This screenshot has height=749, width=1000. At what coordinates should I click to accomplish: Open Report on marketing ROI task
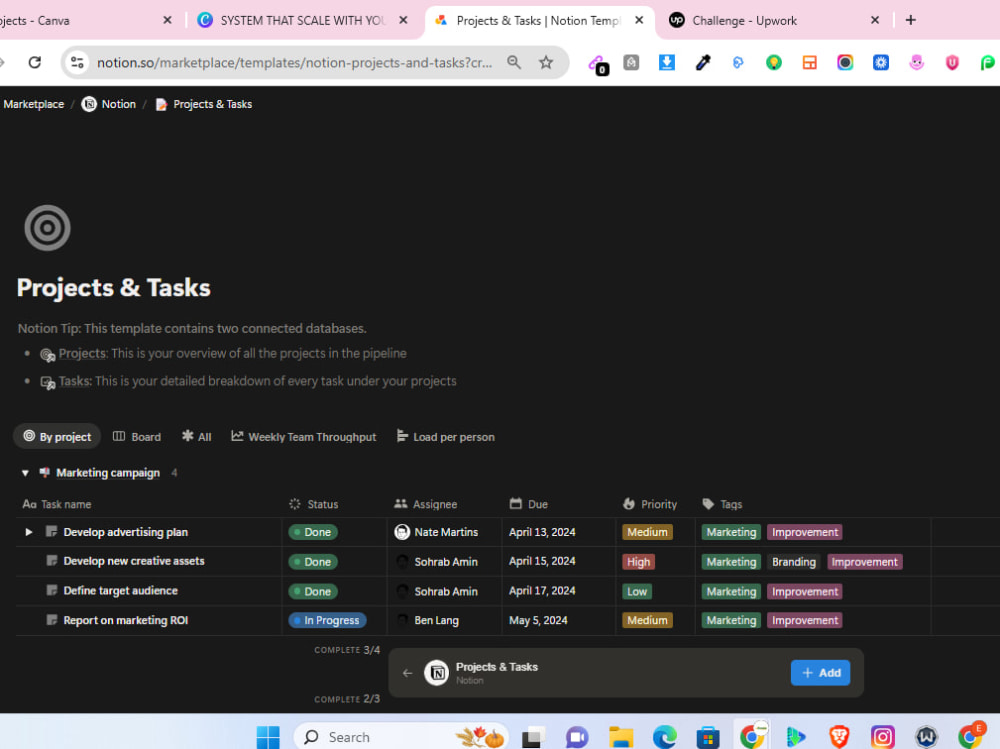pyautogui.click(x=126, y=620)
